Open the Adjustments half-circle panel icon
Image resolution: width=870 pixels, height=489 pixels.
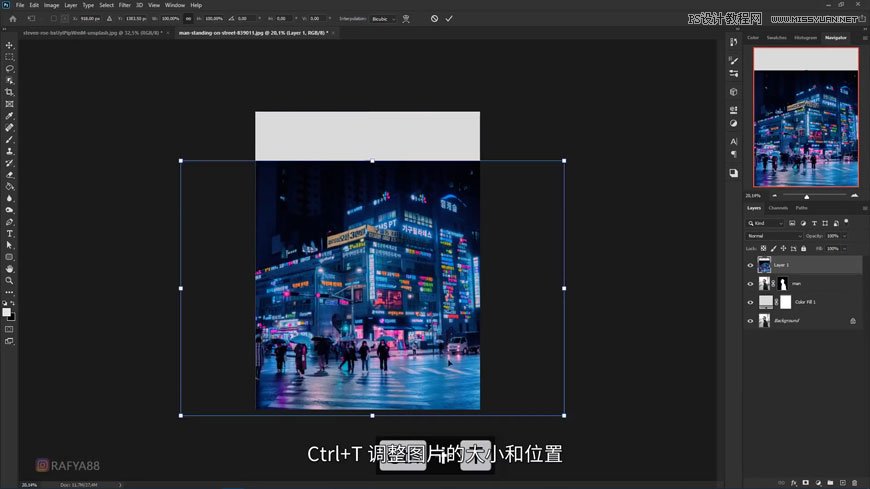[734, 123]
